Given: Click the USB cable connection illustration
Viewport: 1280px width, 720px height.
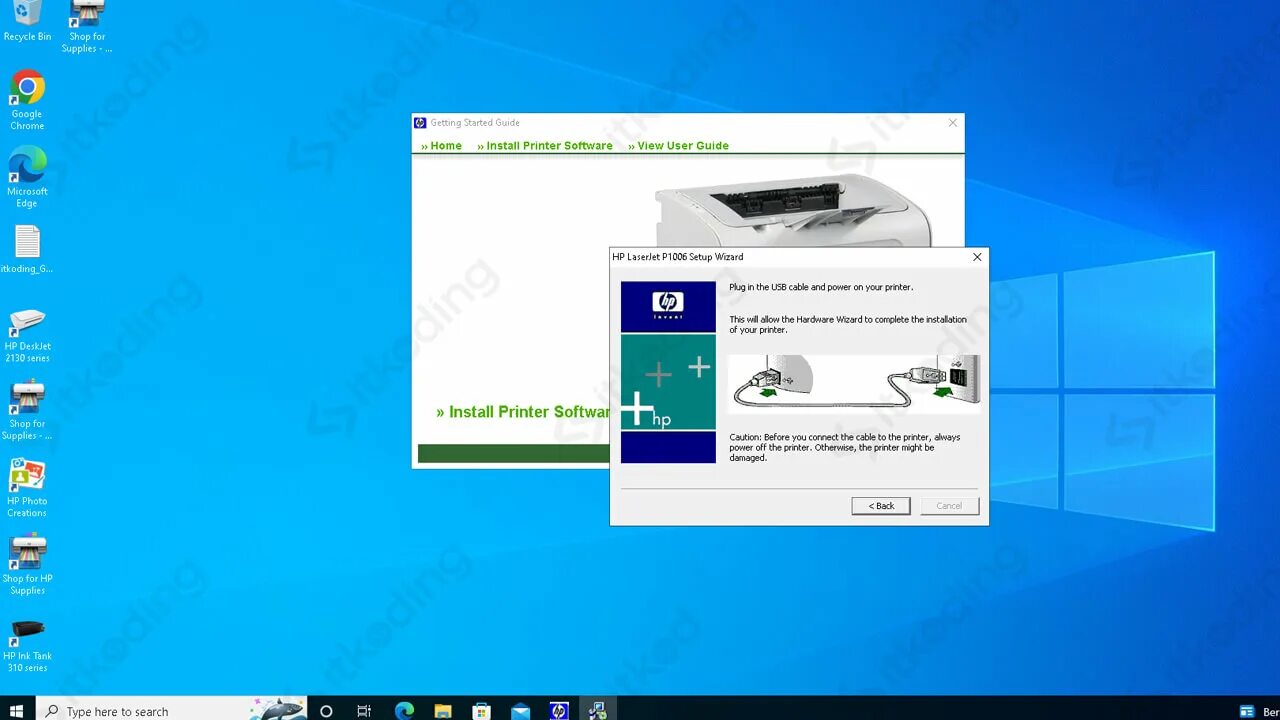Looking at the screenshot, I should [854, 383].
